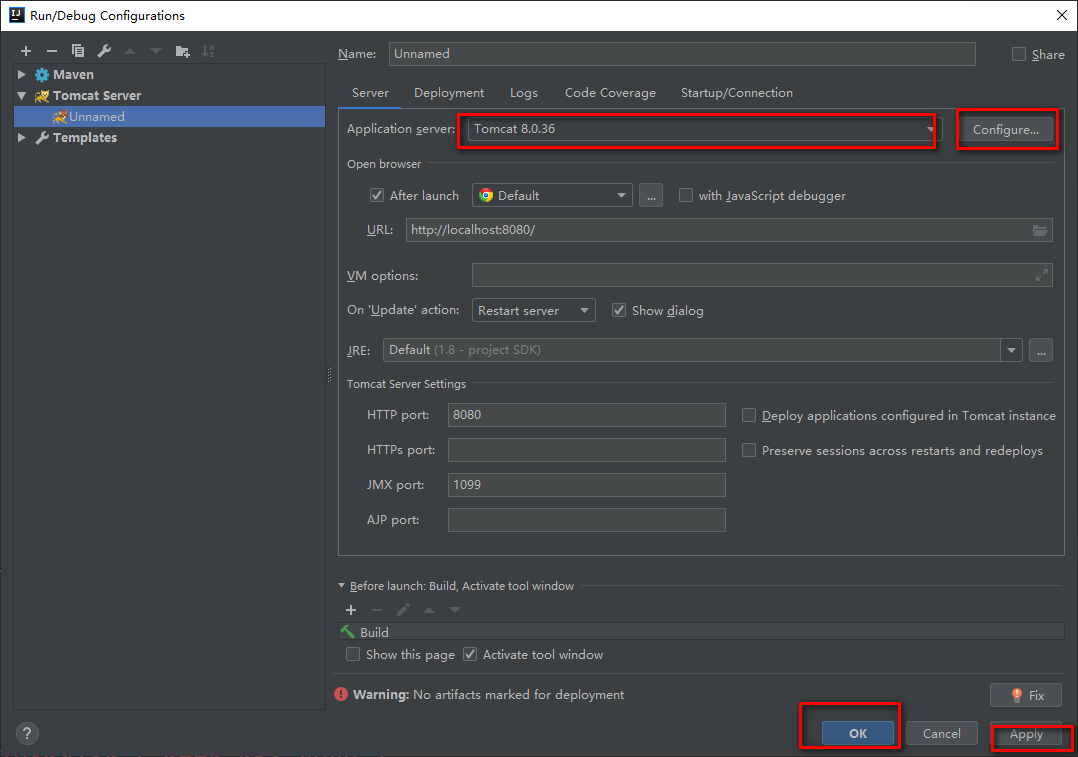Enable Deploy applications configured in Tomcat instance
This screenshot has width=1078, height=757.
(749, 415)
